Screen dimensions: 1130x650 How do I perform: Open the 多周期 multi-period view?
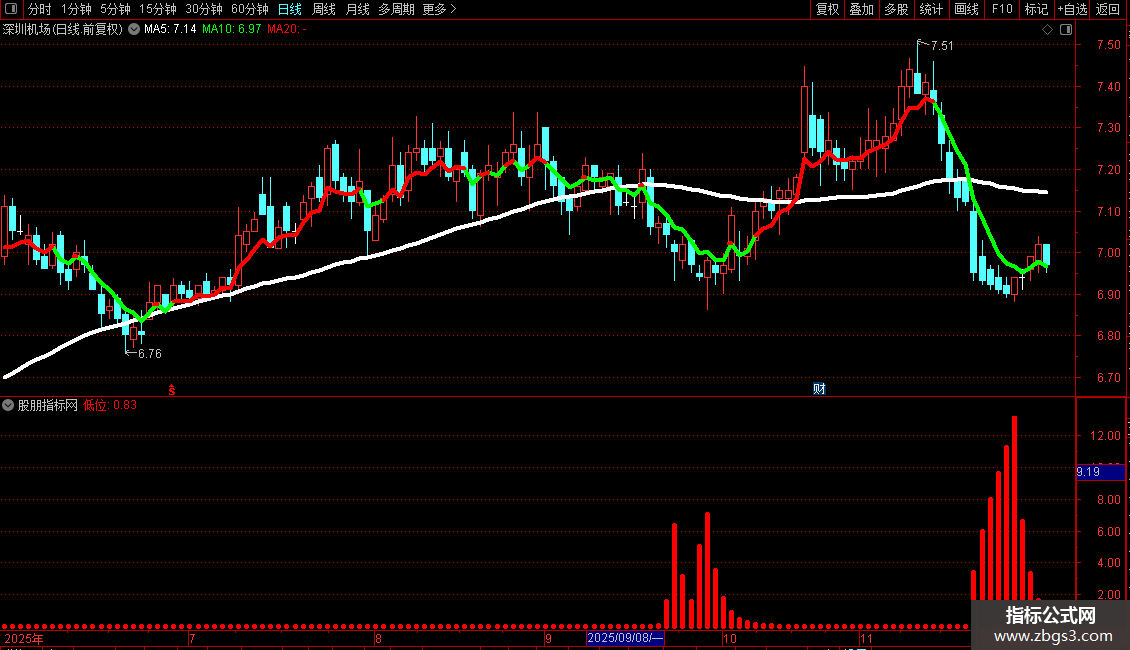396,9
